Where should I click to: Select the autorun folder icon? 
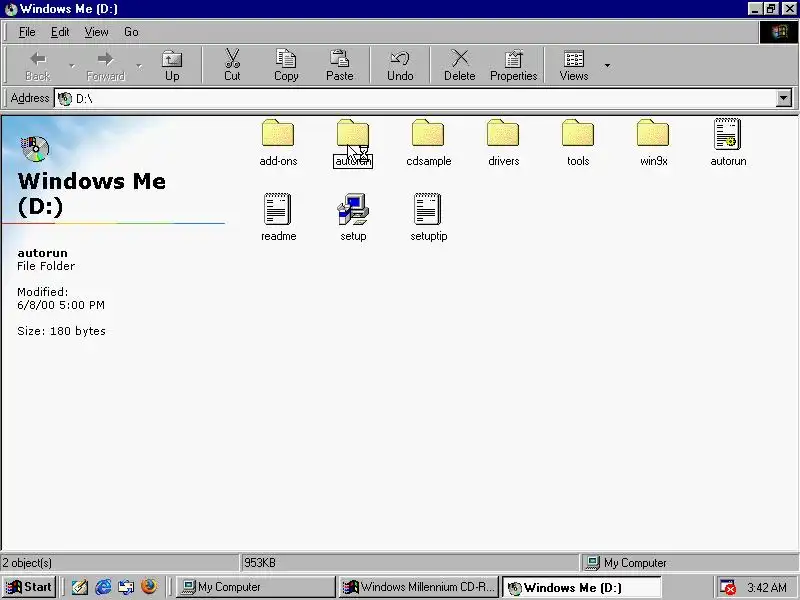[353, 134]
